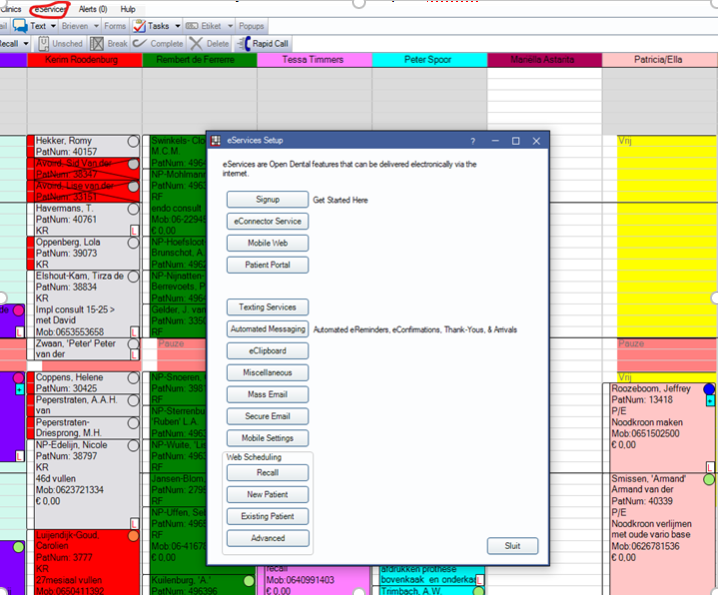Select the Zwaan, 'Peter' appointment
718x595 pixels.
pos(82,349)
